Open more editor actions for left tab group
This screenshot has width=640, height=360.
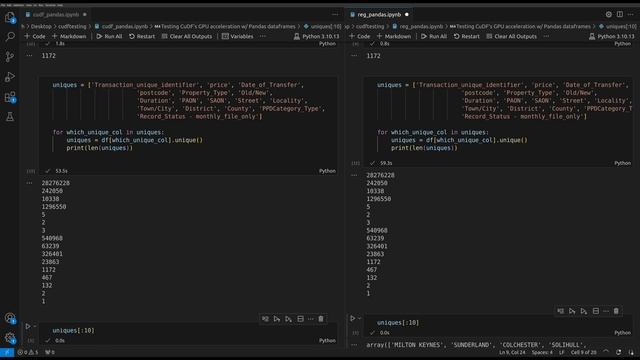point(335,14)
